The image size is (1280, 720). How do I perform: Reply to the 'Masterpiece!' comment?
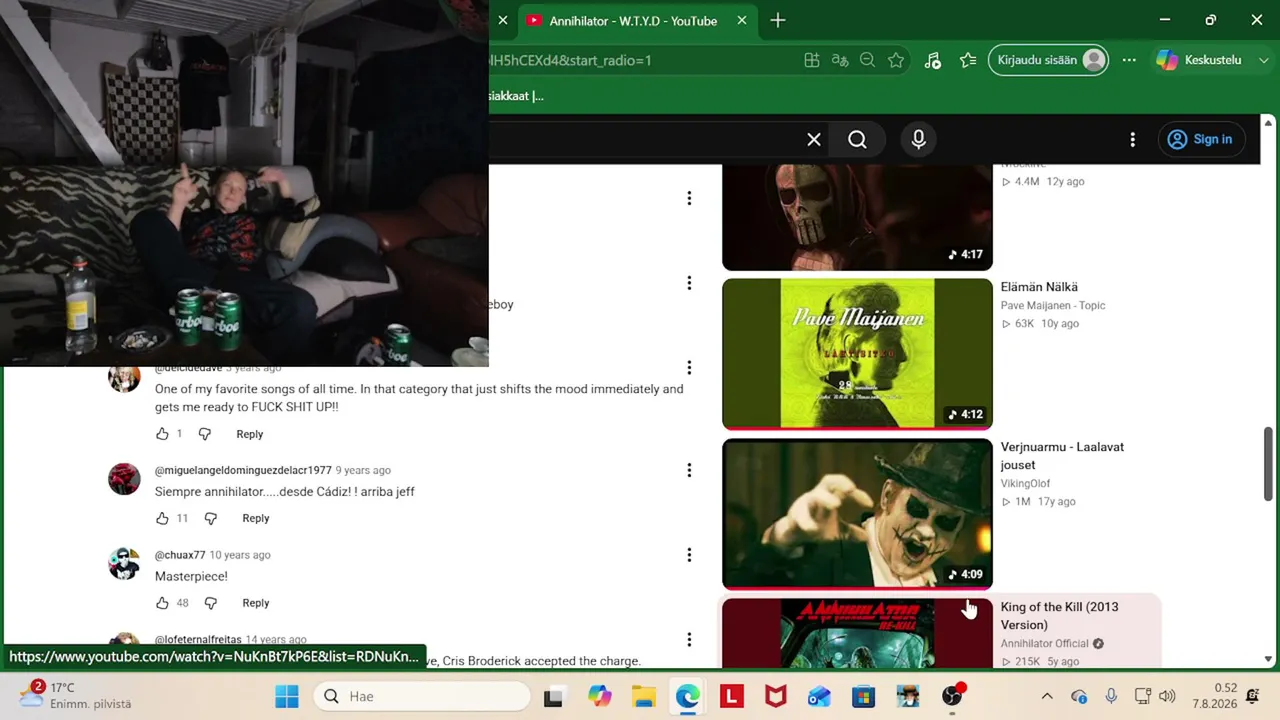coord(256,603)
